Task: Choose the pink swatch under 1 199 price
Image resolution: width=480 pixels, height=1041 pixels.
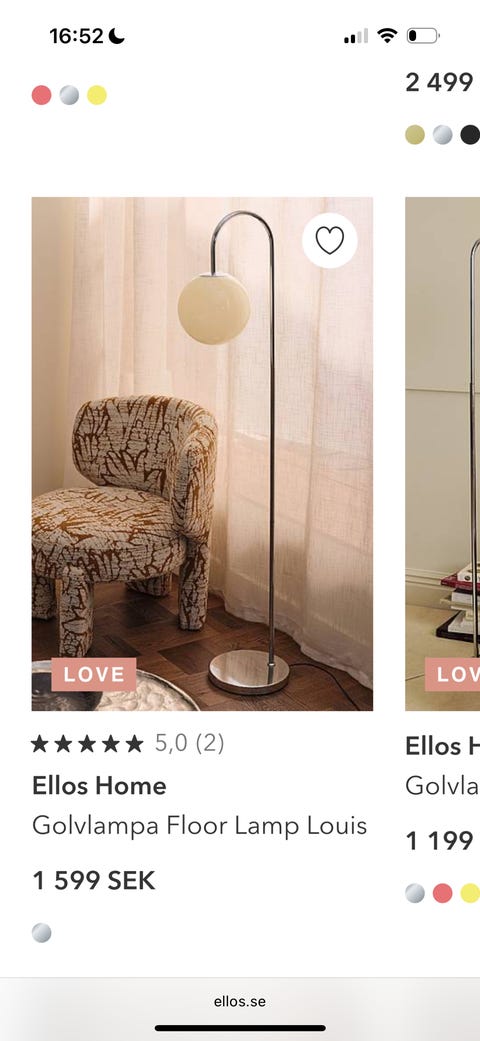Action: pyautogui.click(x=442, y=893)
